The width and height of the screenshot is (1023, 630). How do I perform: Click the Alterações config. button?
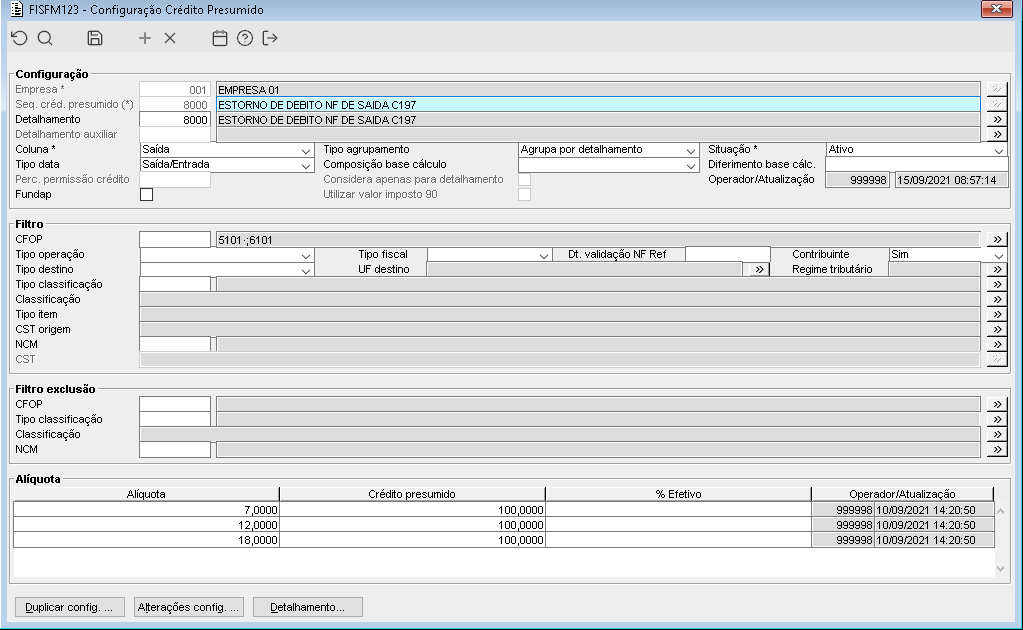pyautogui.click(x=189, y=607)
